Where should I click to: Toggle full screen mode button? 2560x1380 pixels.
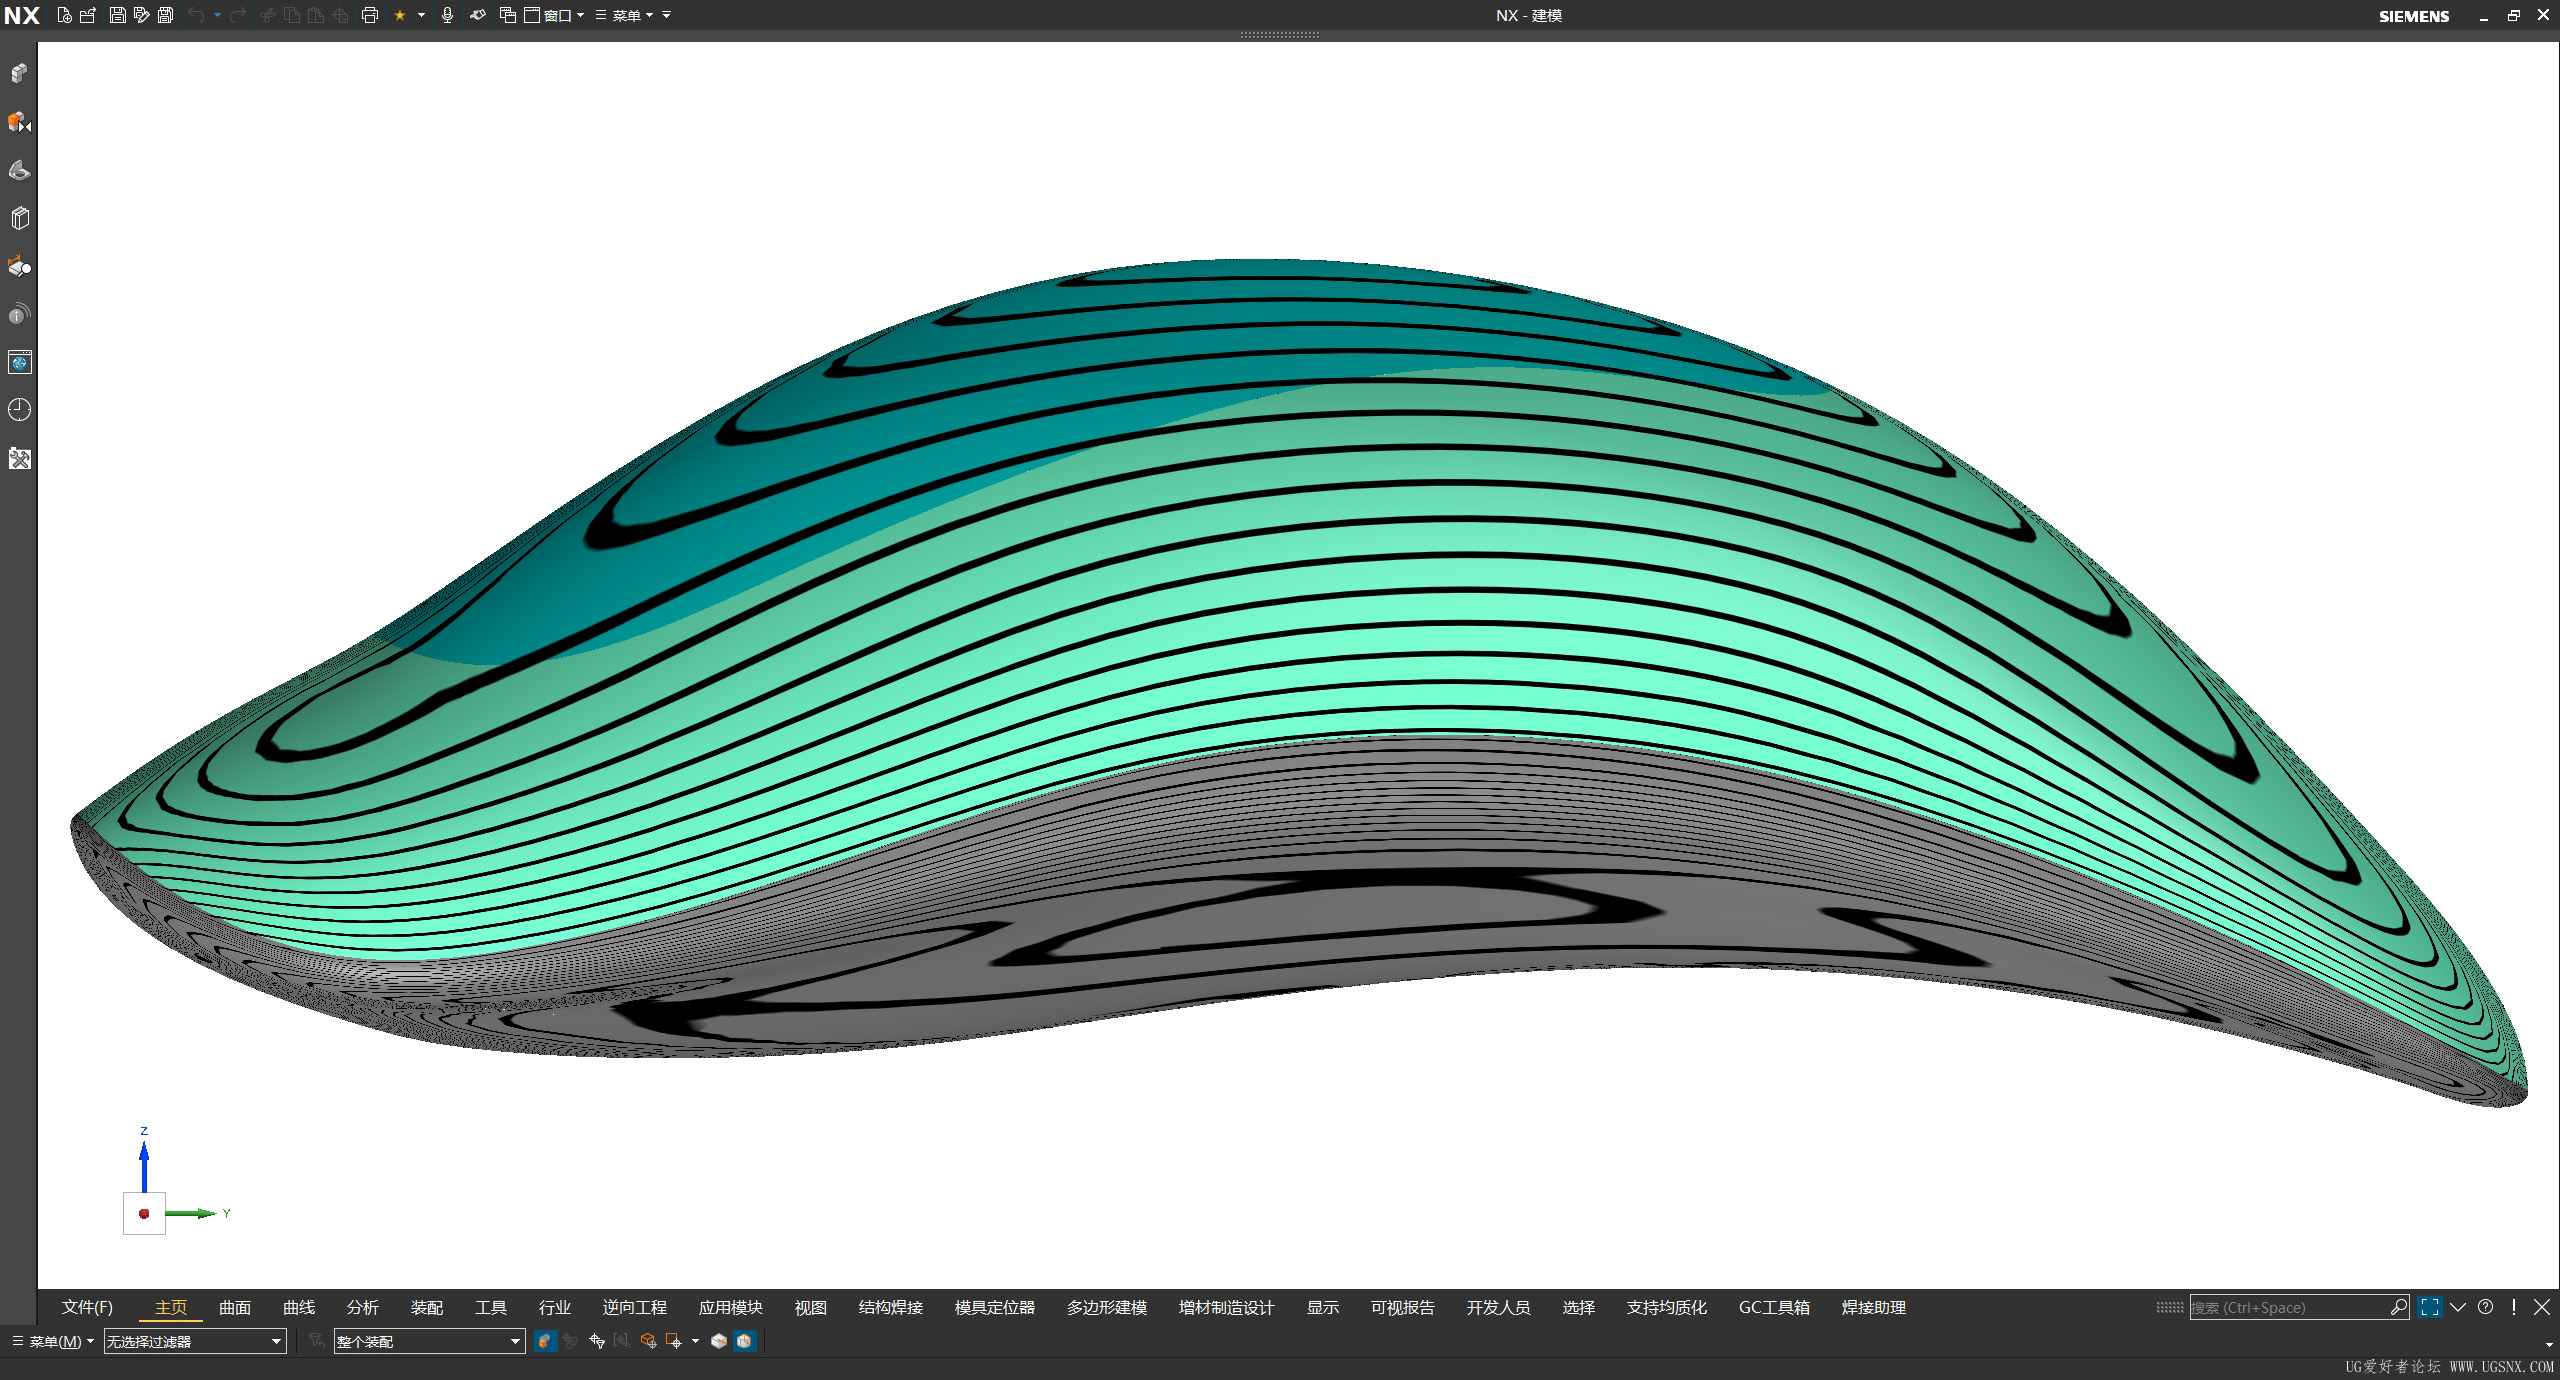(x=2430, y=1307)
